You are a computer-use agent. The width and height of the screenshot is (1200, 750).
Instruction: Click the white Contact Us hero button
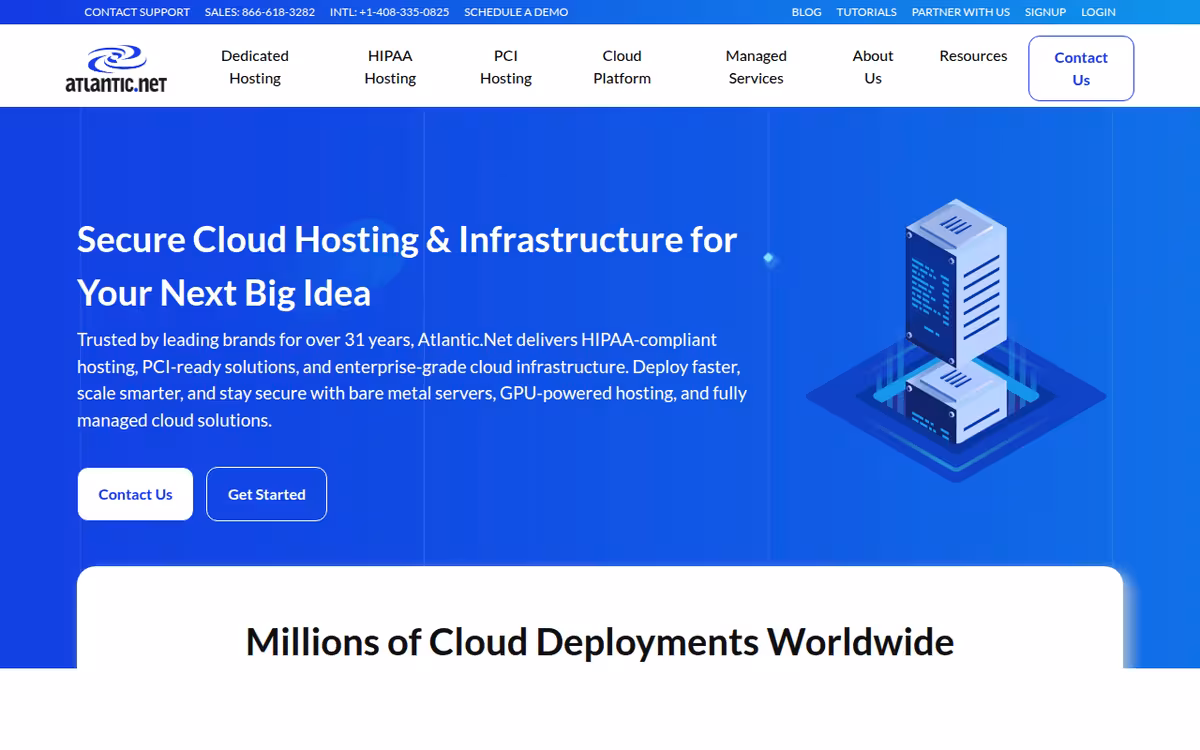click(x=135, y=494)
